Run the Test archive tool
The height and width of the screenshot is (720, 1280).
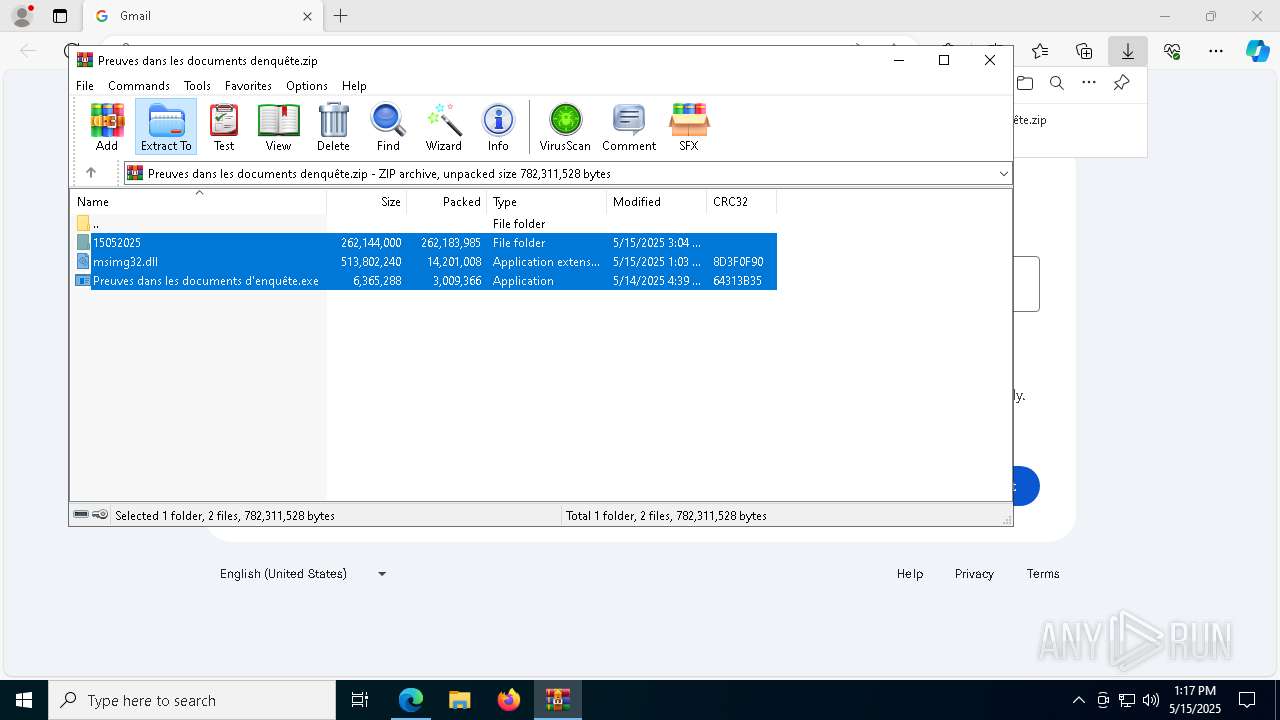tap(224, 127)
